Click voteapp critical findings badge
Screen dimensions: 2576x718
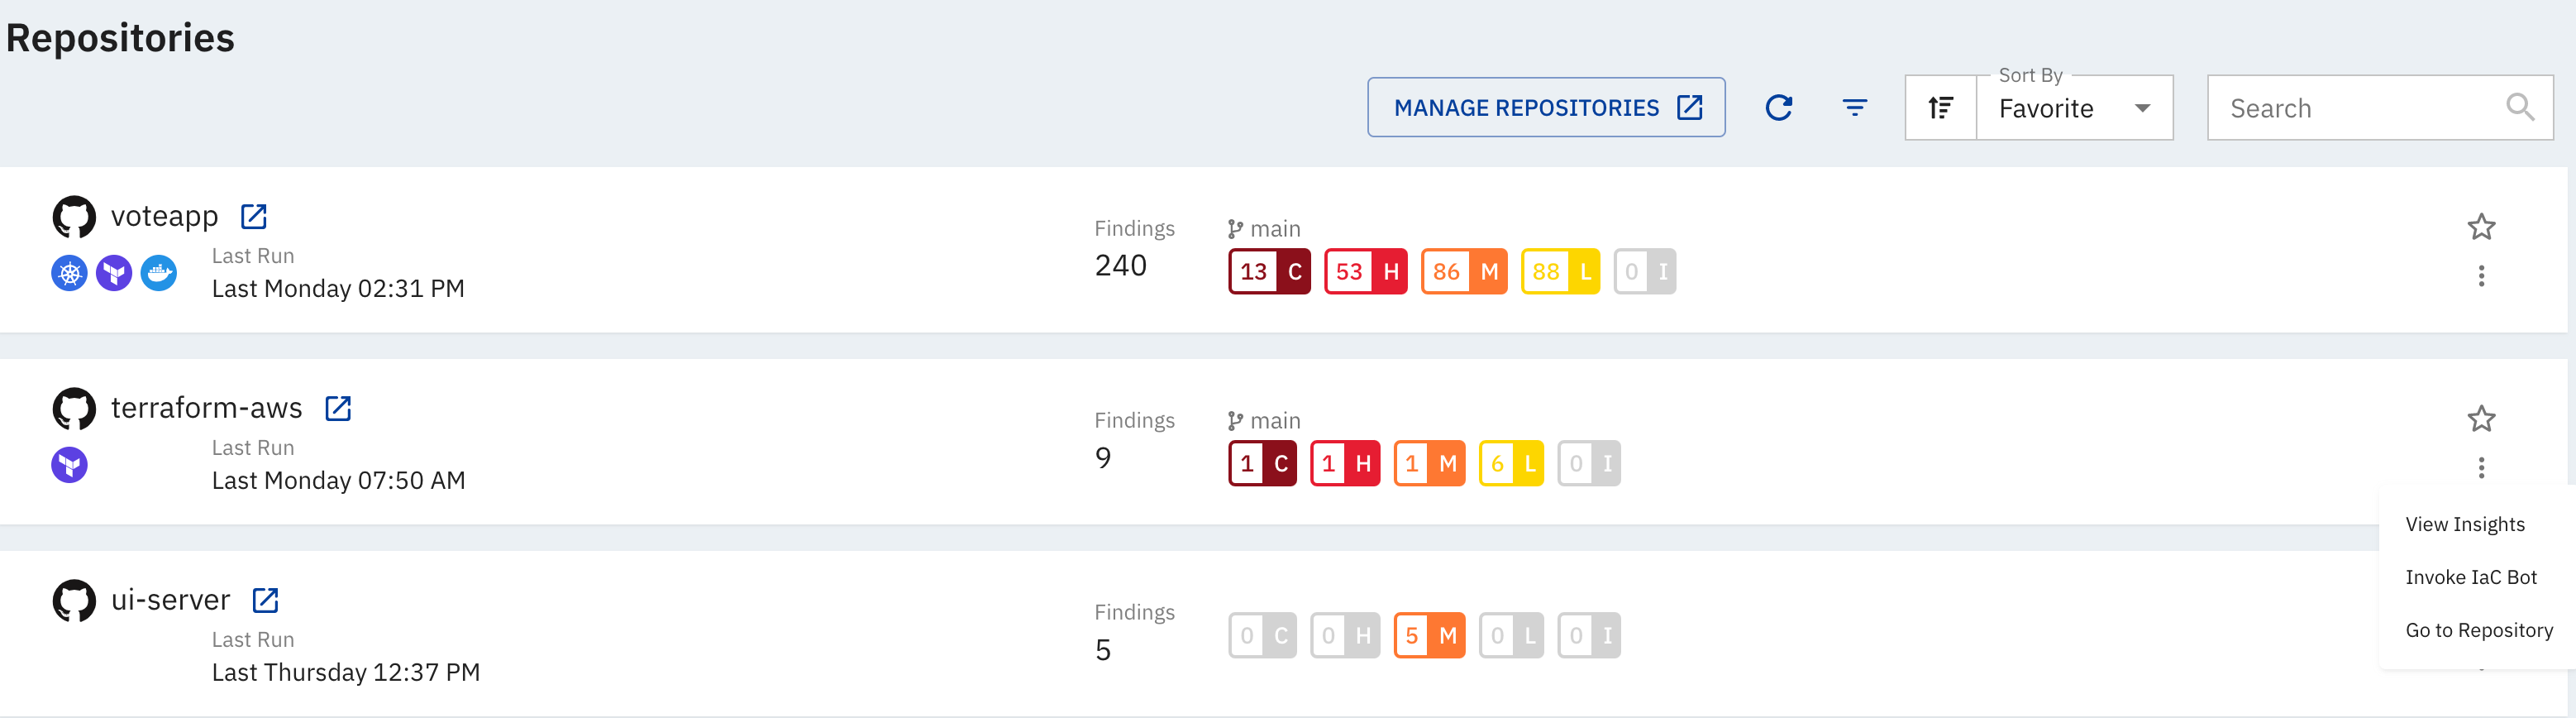1269,272
